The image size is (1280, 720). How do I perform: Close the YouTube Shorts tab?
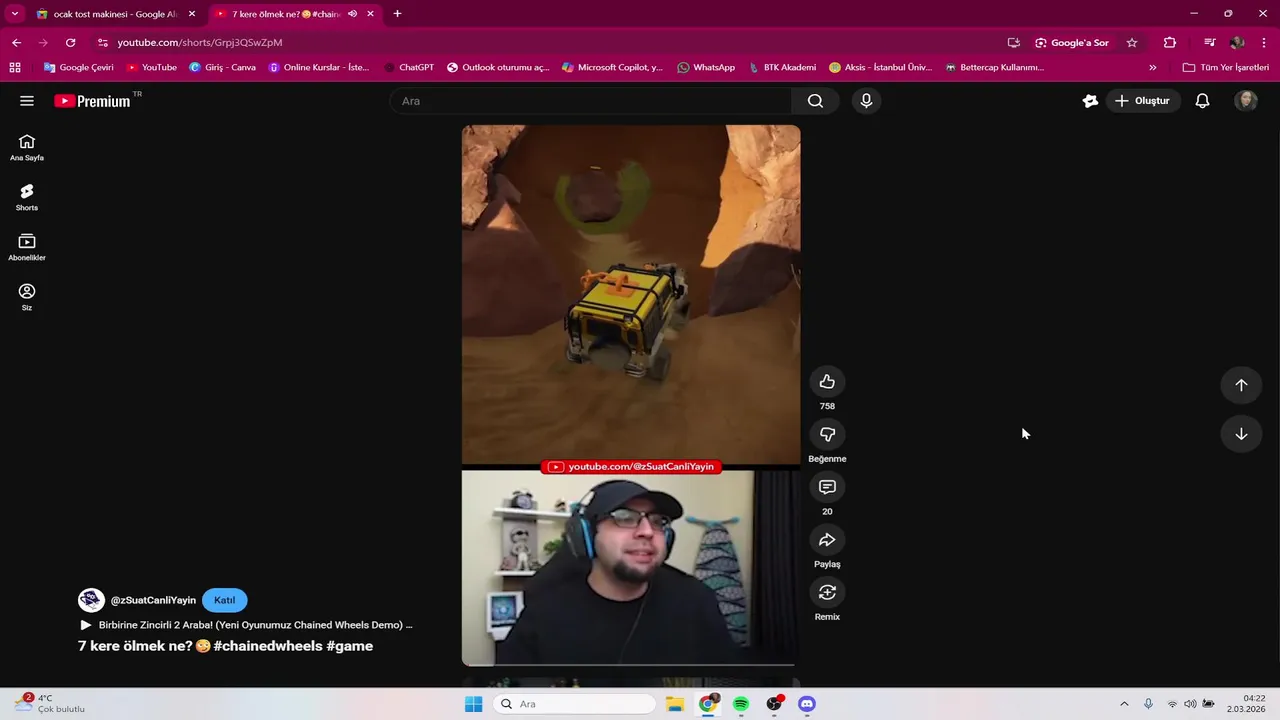pos(371,14)
